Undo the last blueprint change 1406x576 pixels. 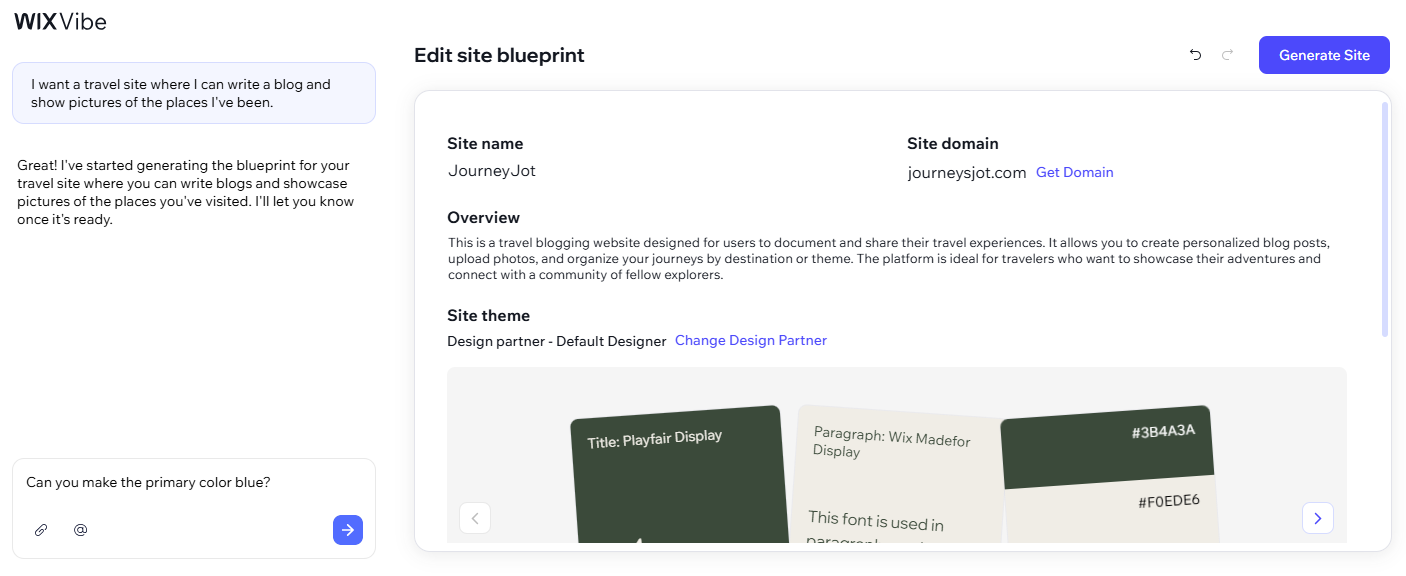pyautogui.click(x=1195, y=55)
